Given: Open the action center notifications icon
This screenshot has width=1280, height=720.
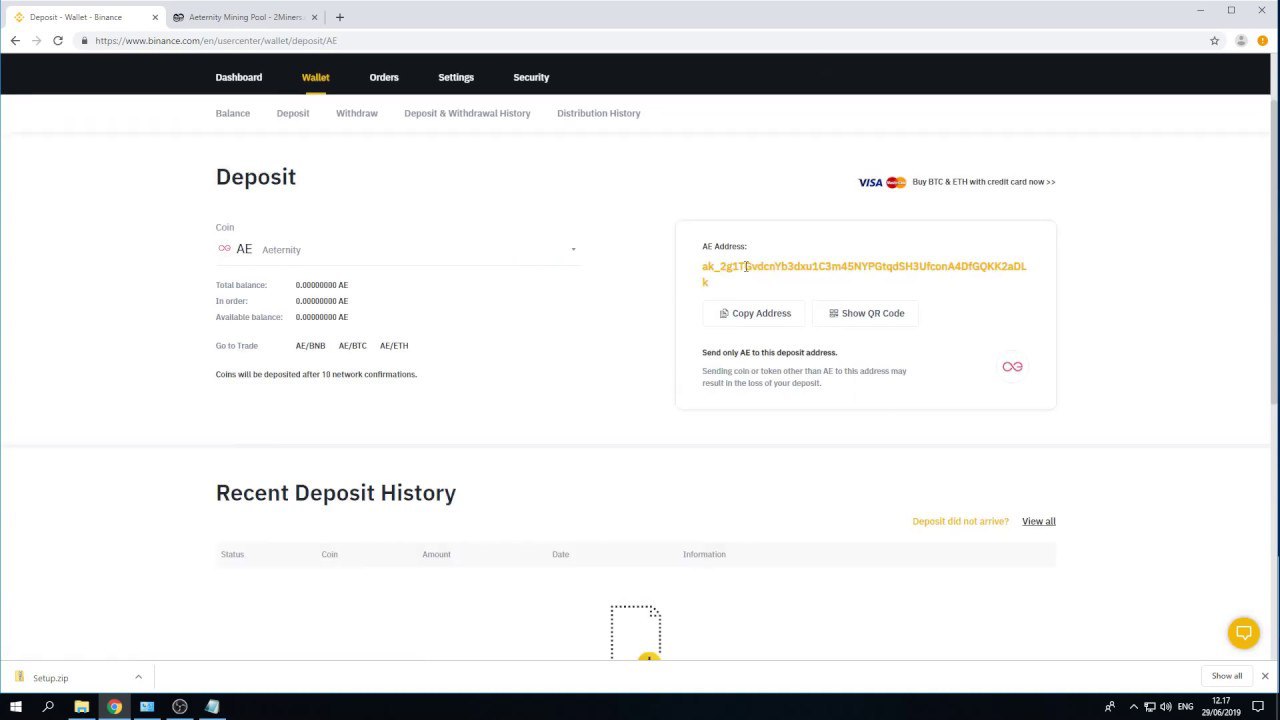Looking at the screenshot, I should point(1258,707).
